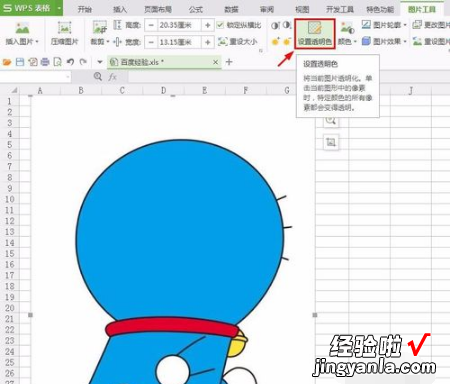Decrease height with the minus button
Viewport: 452px width, 384px height.
[151, 25]
